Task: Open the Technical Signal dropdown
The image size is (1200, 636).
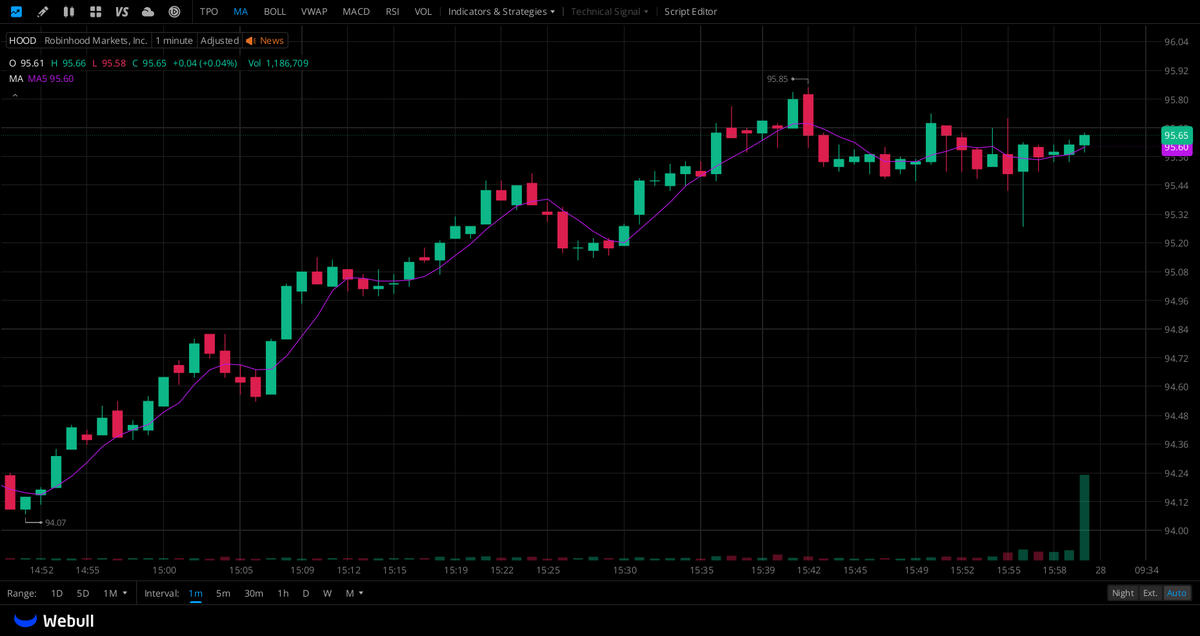Action: 610,12
